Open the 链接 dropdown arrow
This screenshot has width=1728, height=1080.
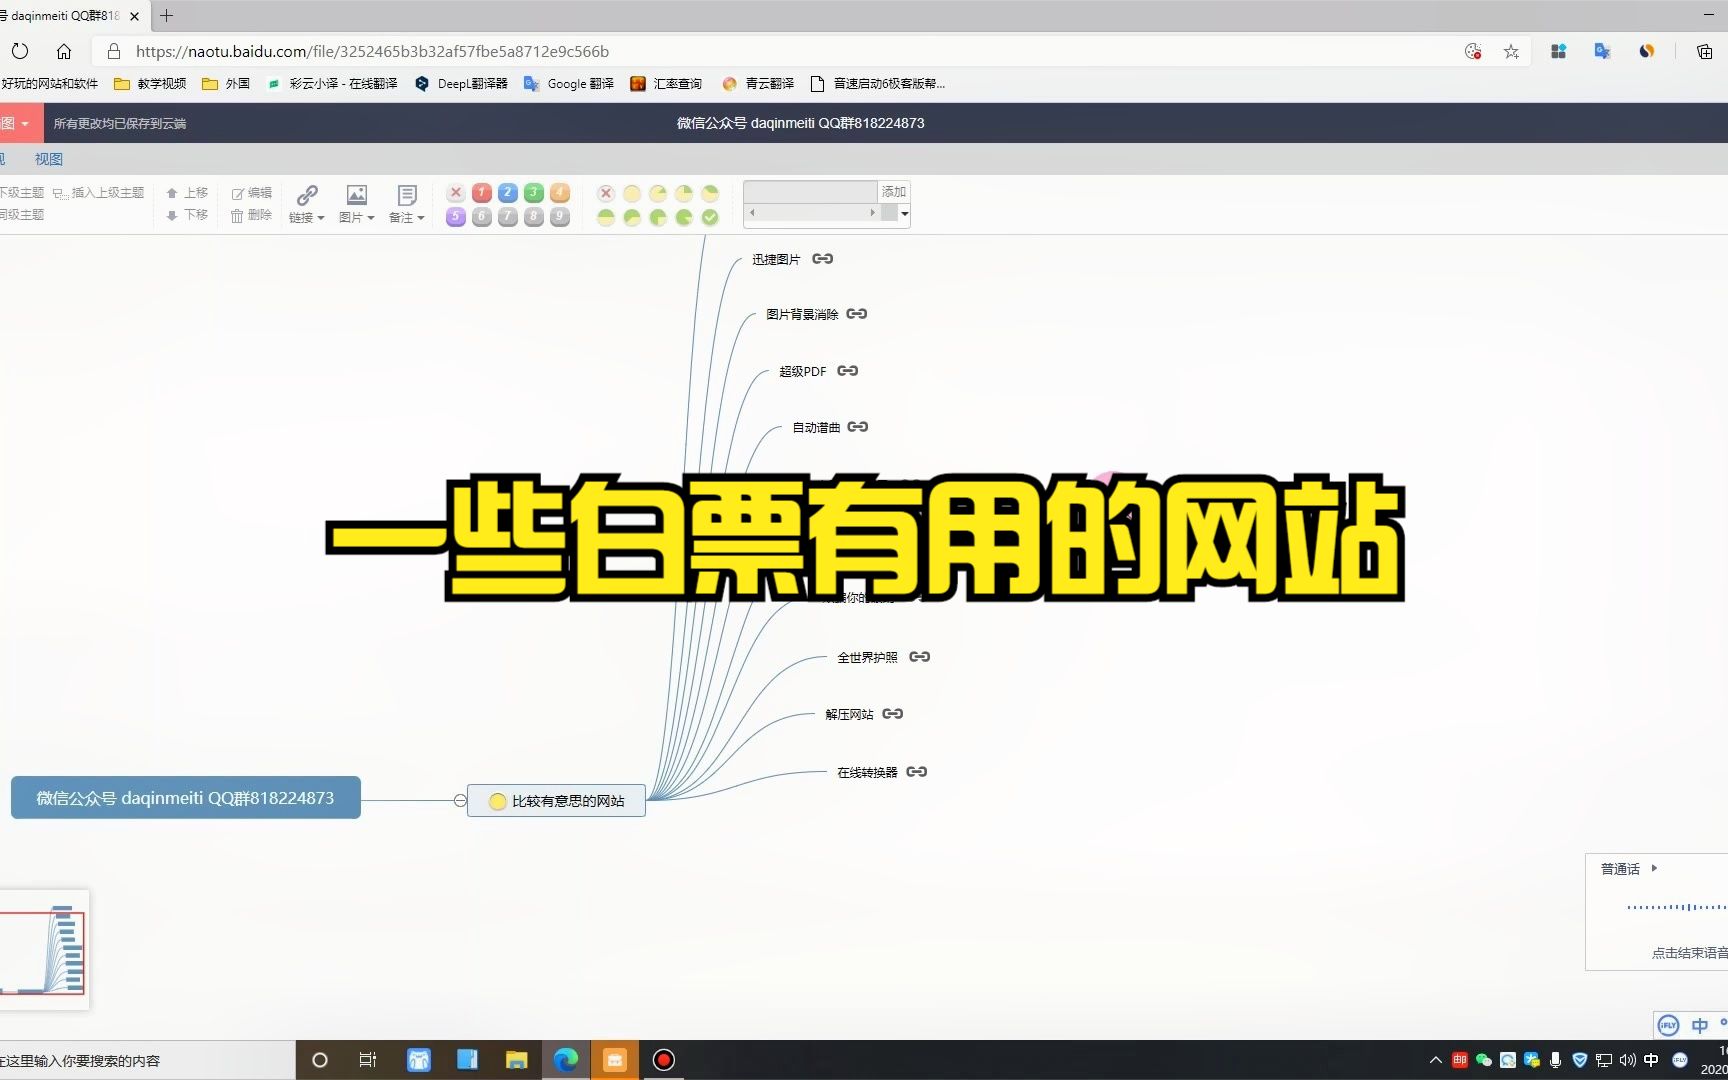click(x=320, y=218)
